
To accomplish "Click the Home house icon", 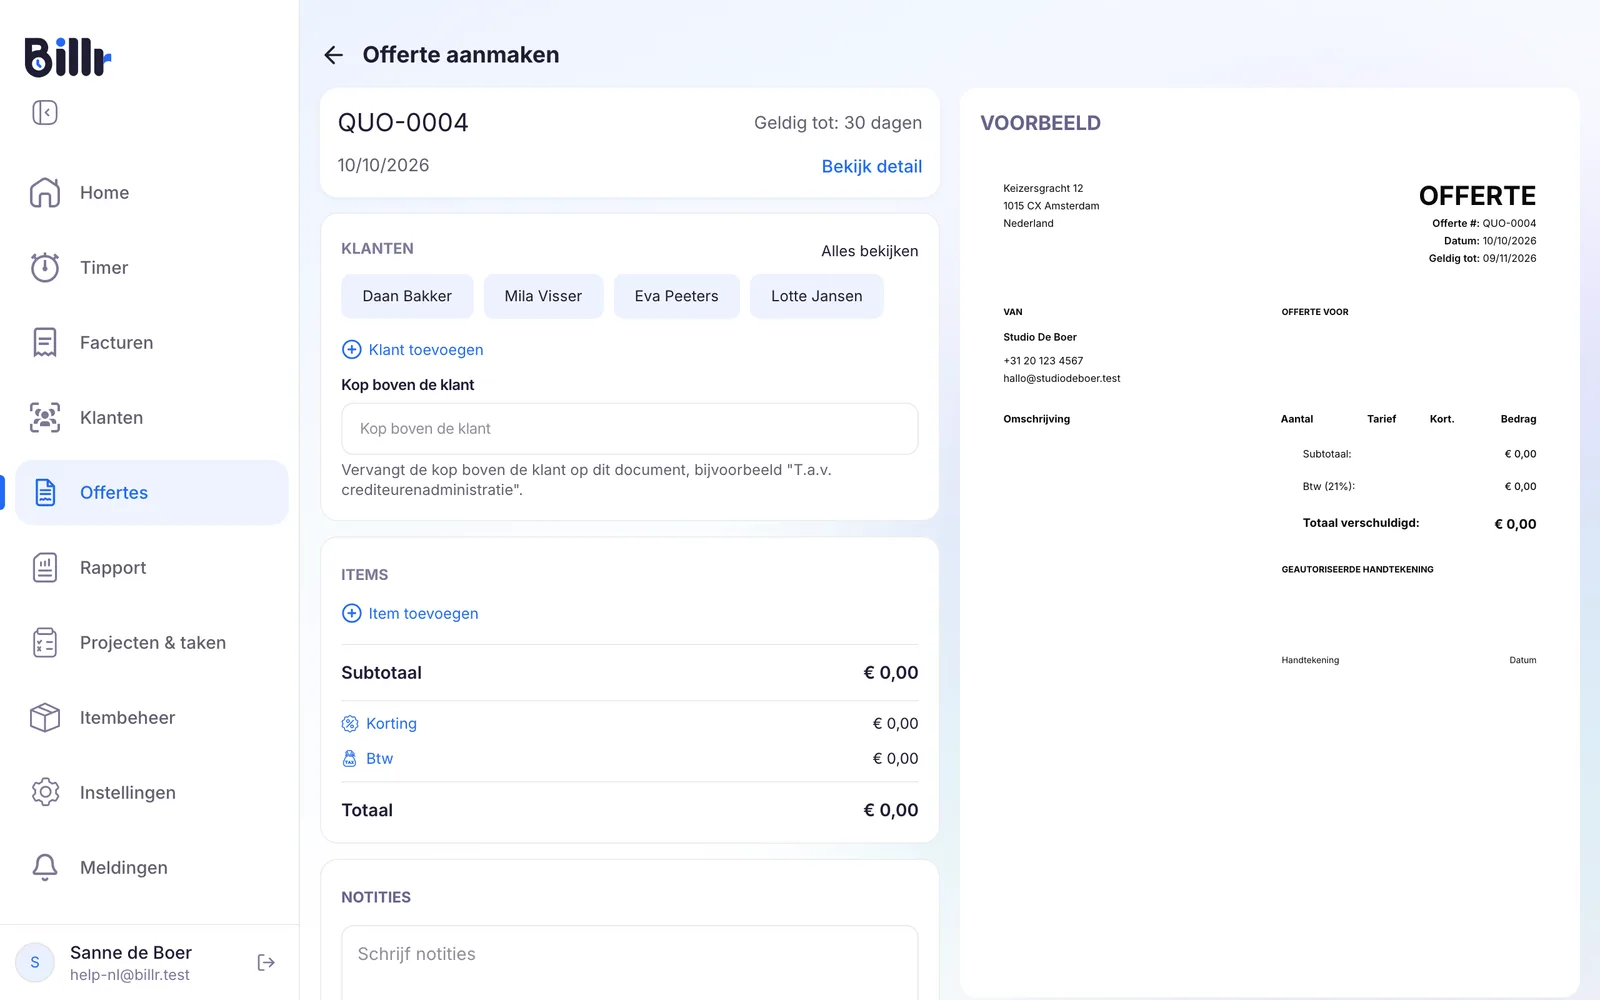I will coord(45,192).
